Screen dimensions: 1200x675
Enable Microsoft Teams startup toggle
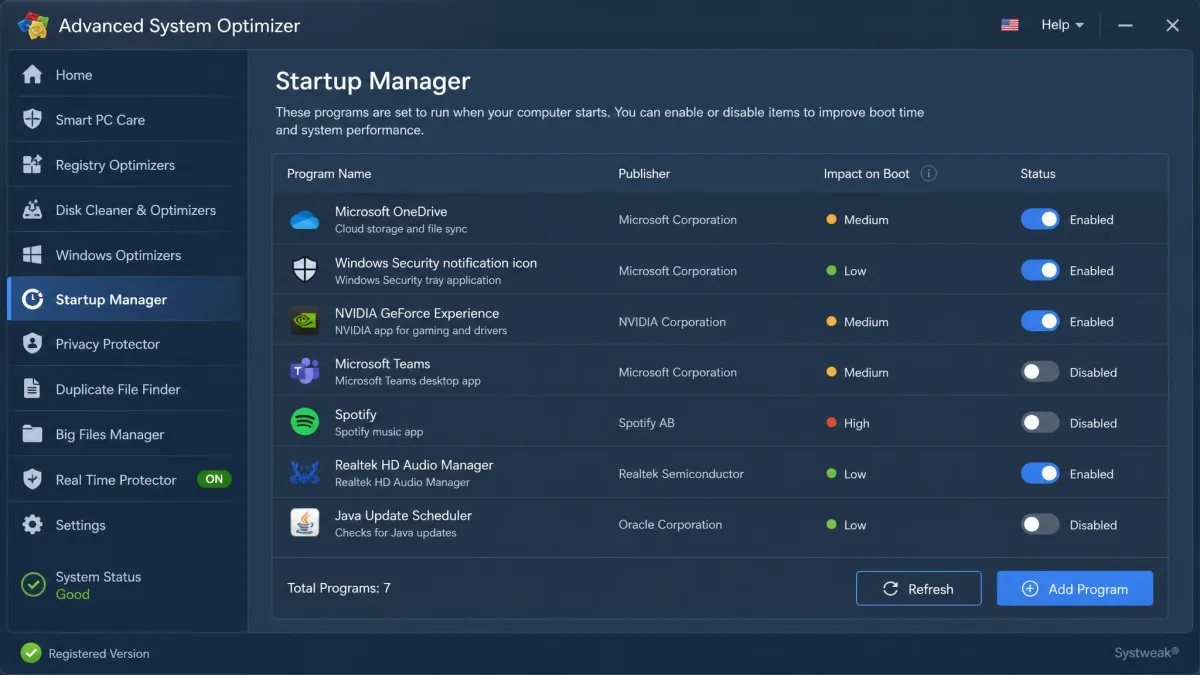pyautogui.click(x=1040, y=372)
